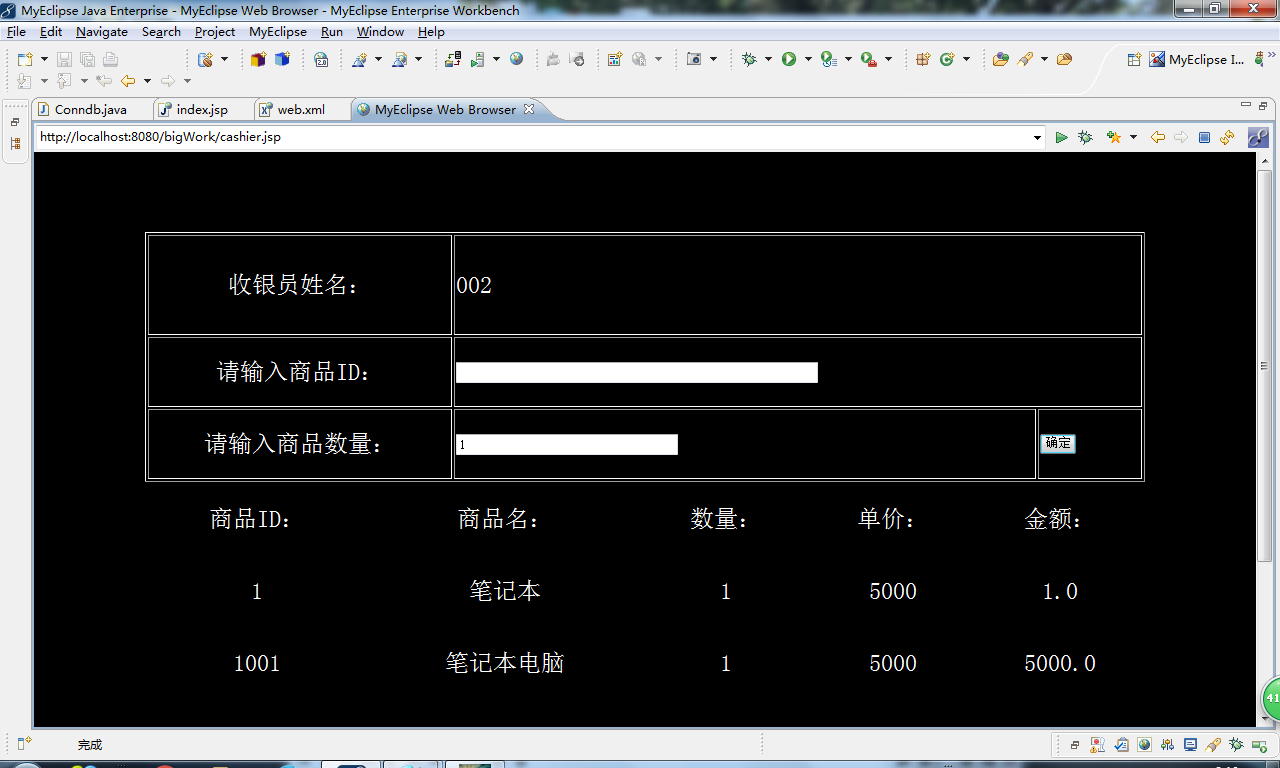1280x768 pixels.
Task: Click the Run with external tools toolbox icon
Action: click(868, 60)
